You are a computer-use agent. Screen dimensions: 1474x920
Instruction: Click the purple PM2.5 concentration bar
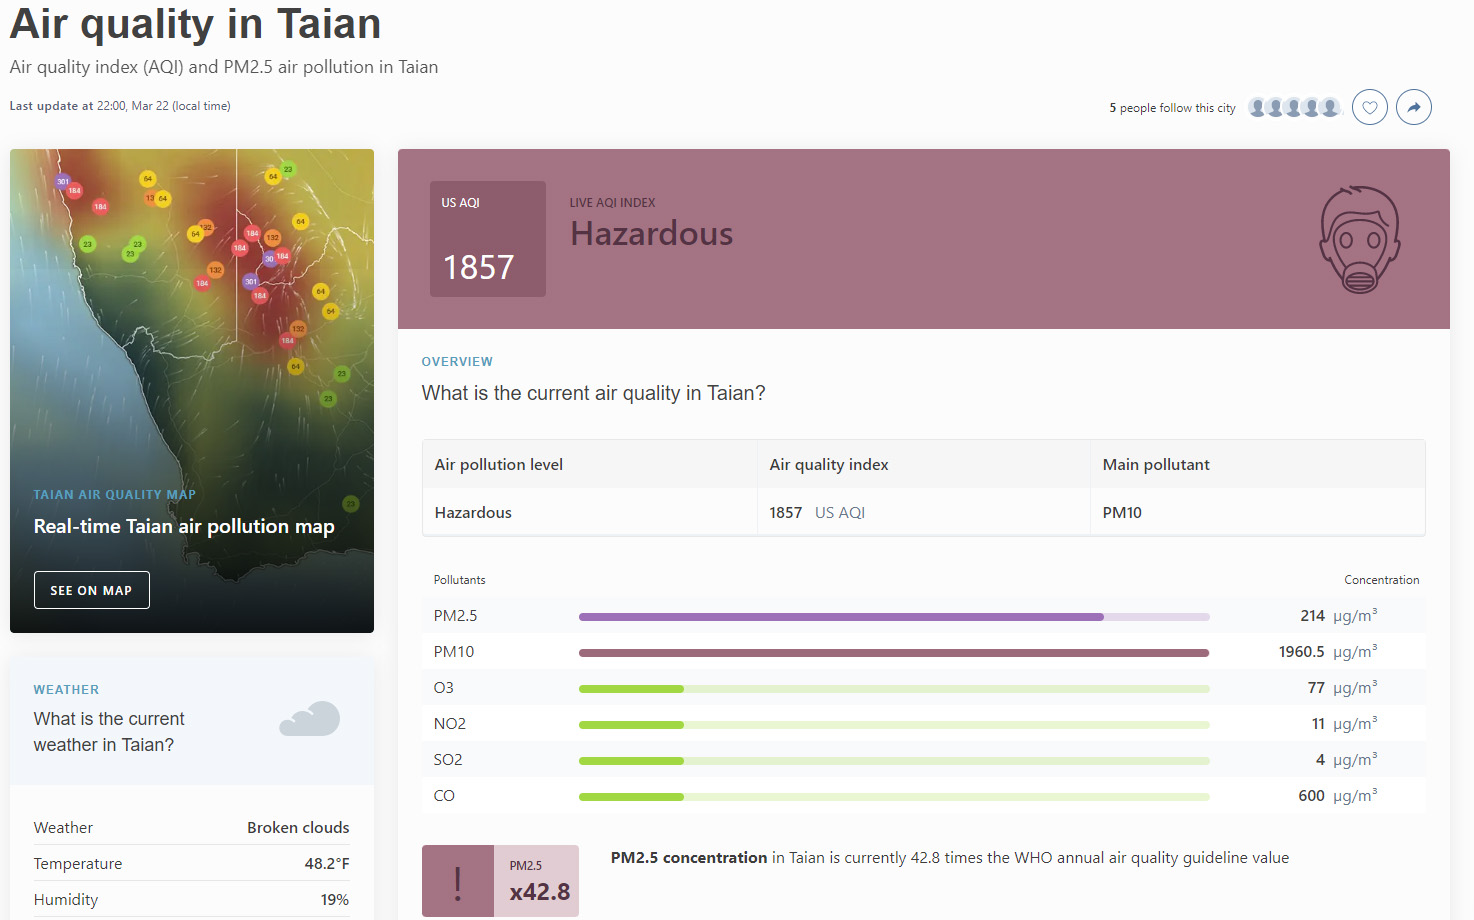(840, 617)
